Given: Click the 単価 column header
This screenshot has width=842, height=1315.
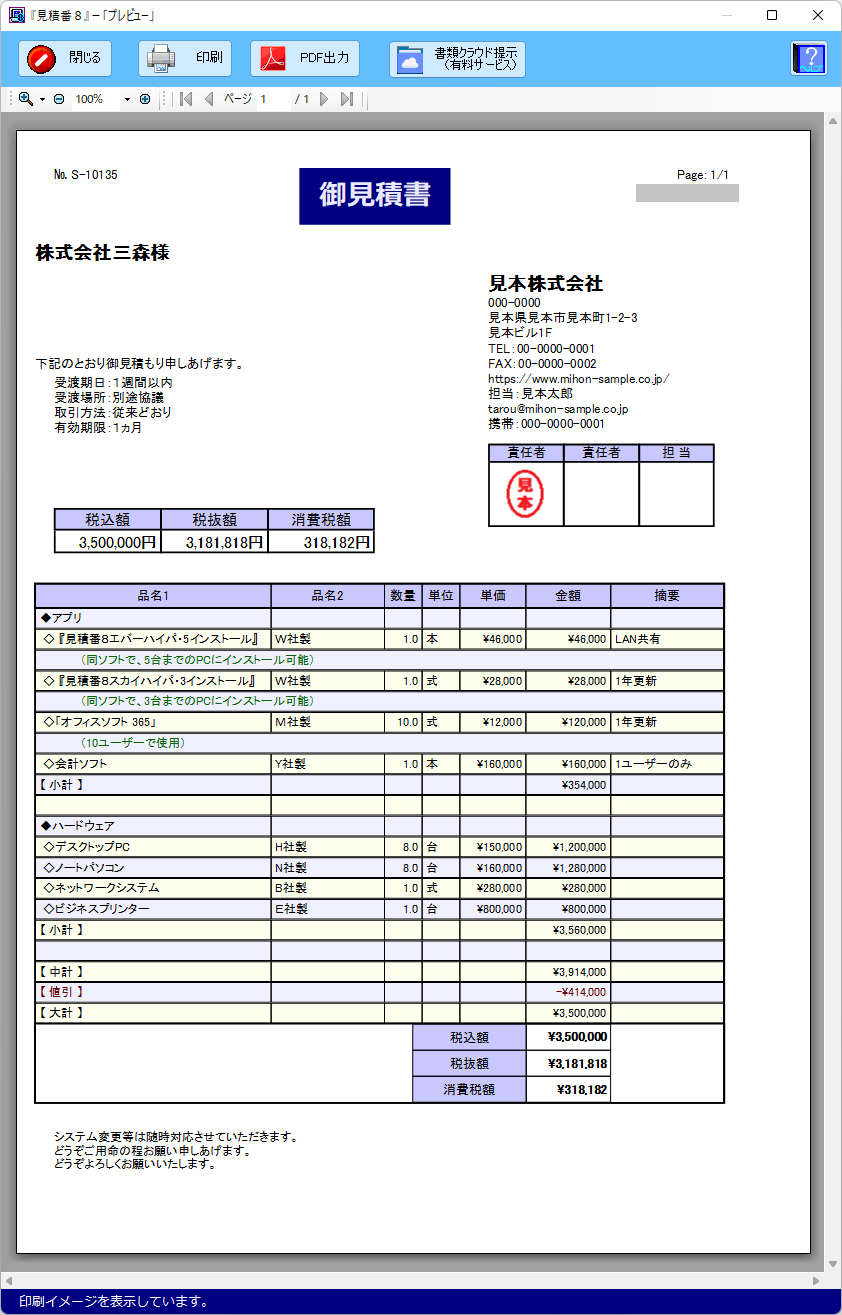Looking at the screenshot, I should click(493, 596).
